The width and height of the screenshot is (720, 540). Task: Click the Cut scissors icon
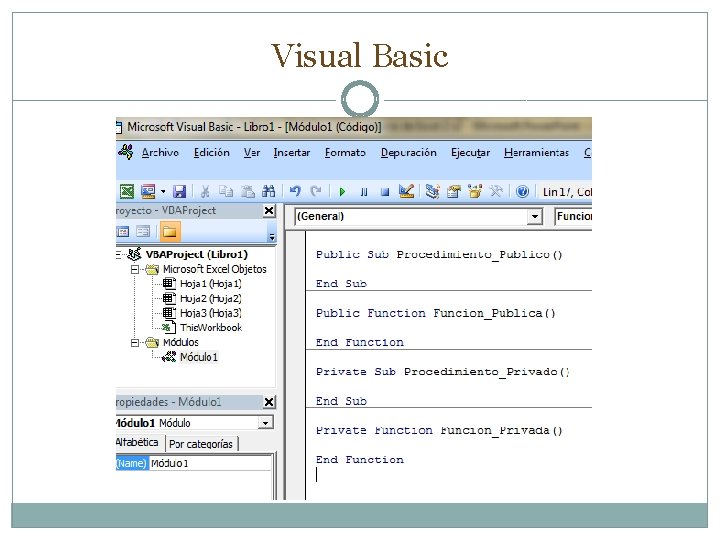tap(205, 191)
